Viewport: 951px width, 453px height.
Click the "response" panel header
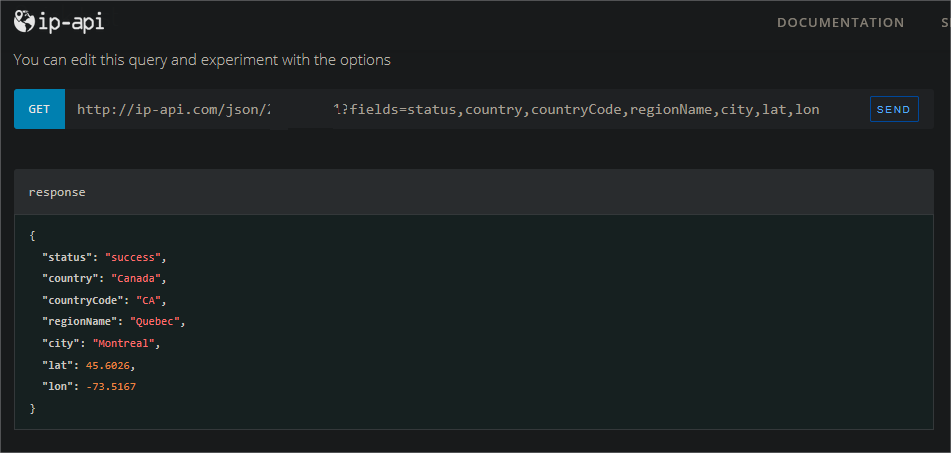click(474, 192)
